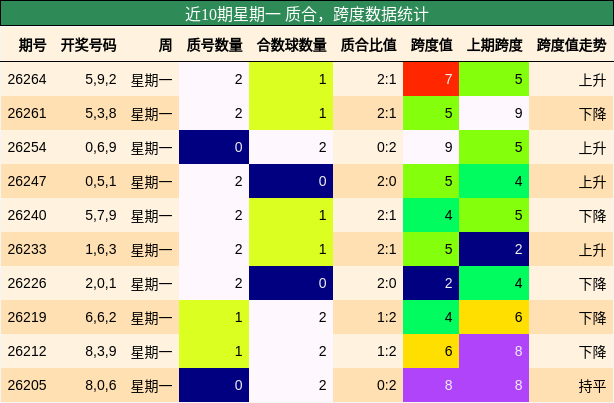Click the 跨度值走势 column header

point(571,45)
